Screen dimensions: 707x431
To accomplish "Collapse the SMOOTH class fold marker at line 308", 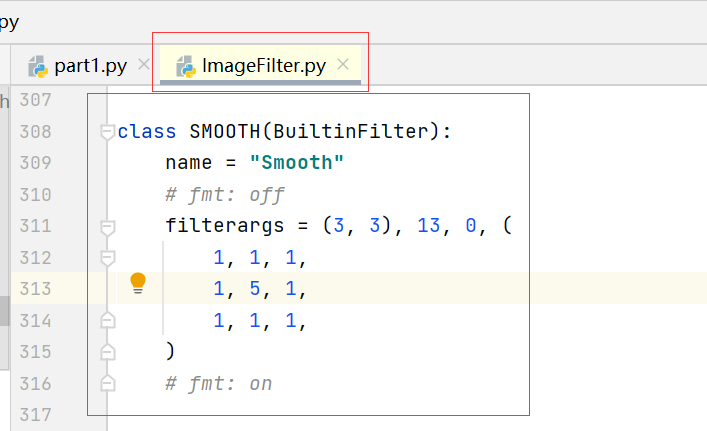I will [107, 132].
